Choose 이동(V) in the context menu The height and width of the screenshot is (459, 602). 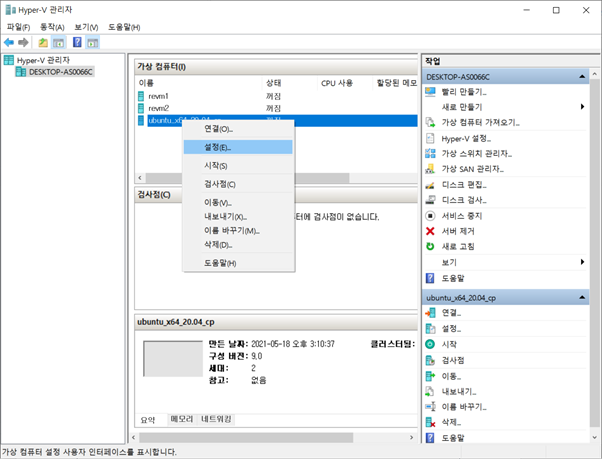[x=238, y=202]
